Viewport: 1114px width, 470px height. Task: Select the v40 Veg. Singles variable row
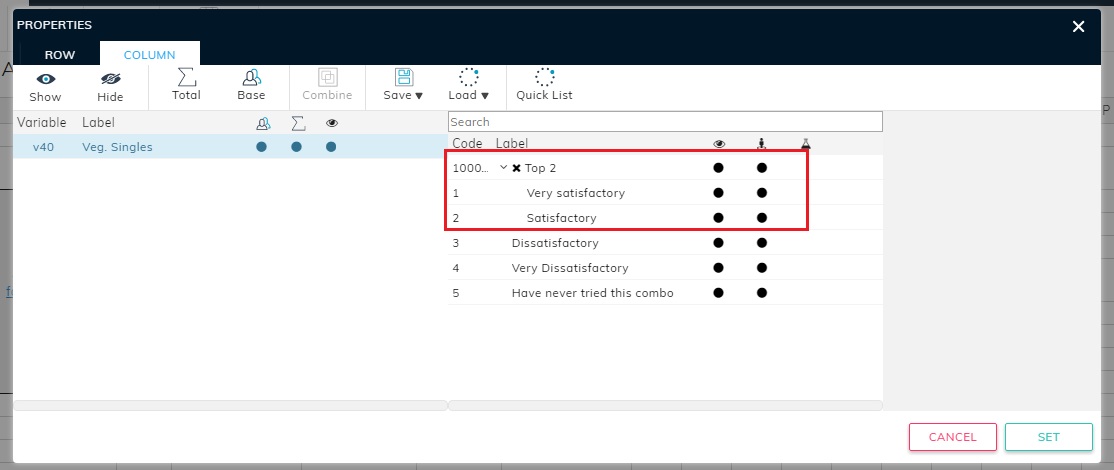230,147
